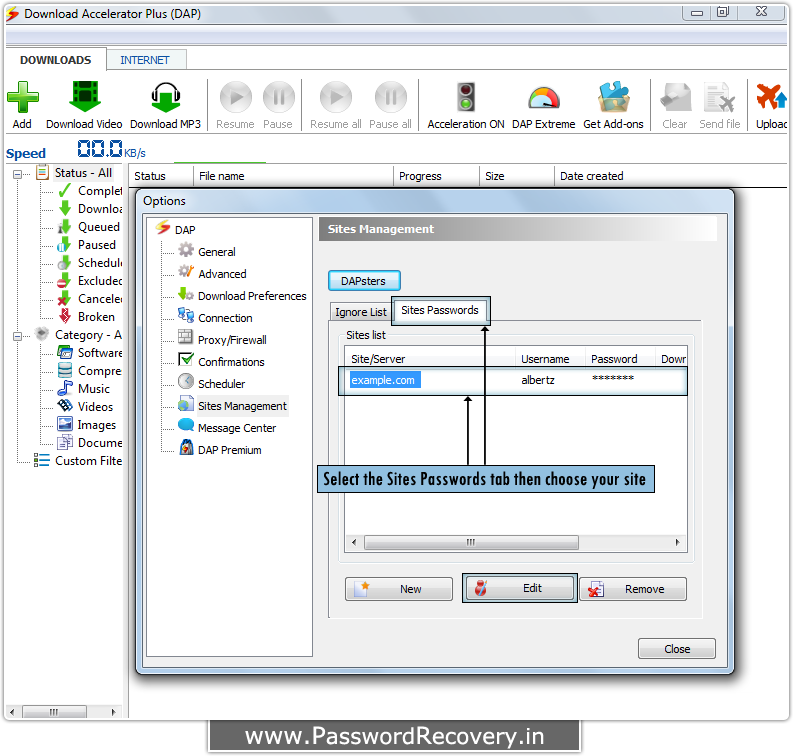793x756 pixels.
Task: Collapse the Category tree node
Action: pos(17,336)
